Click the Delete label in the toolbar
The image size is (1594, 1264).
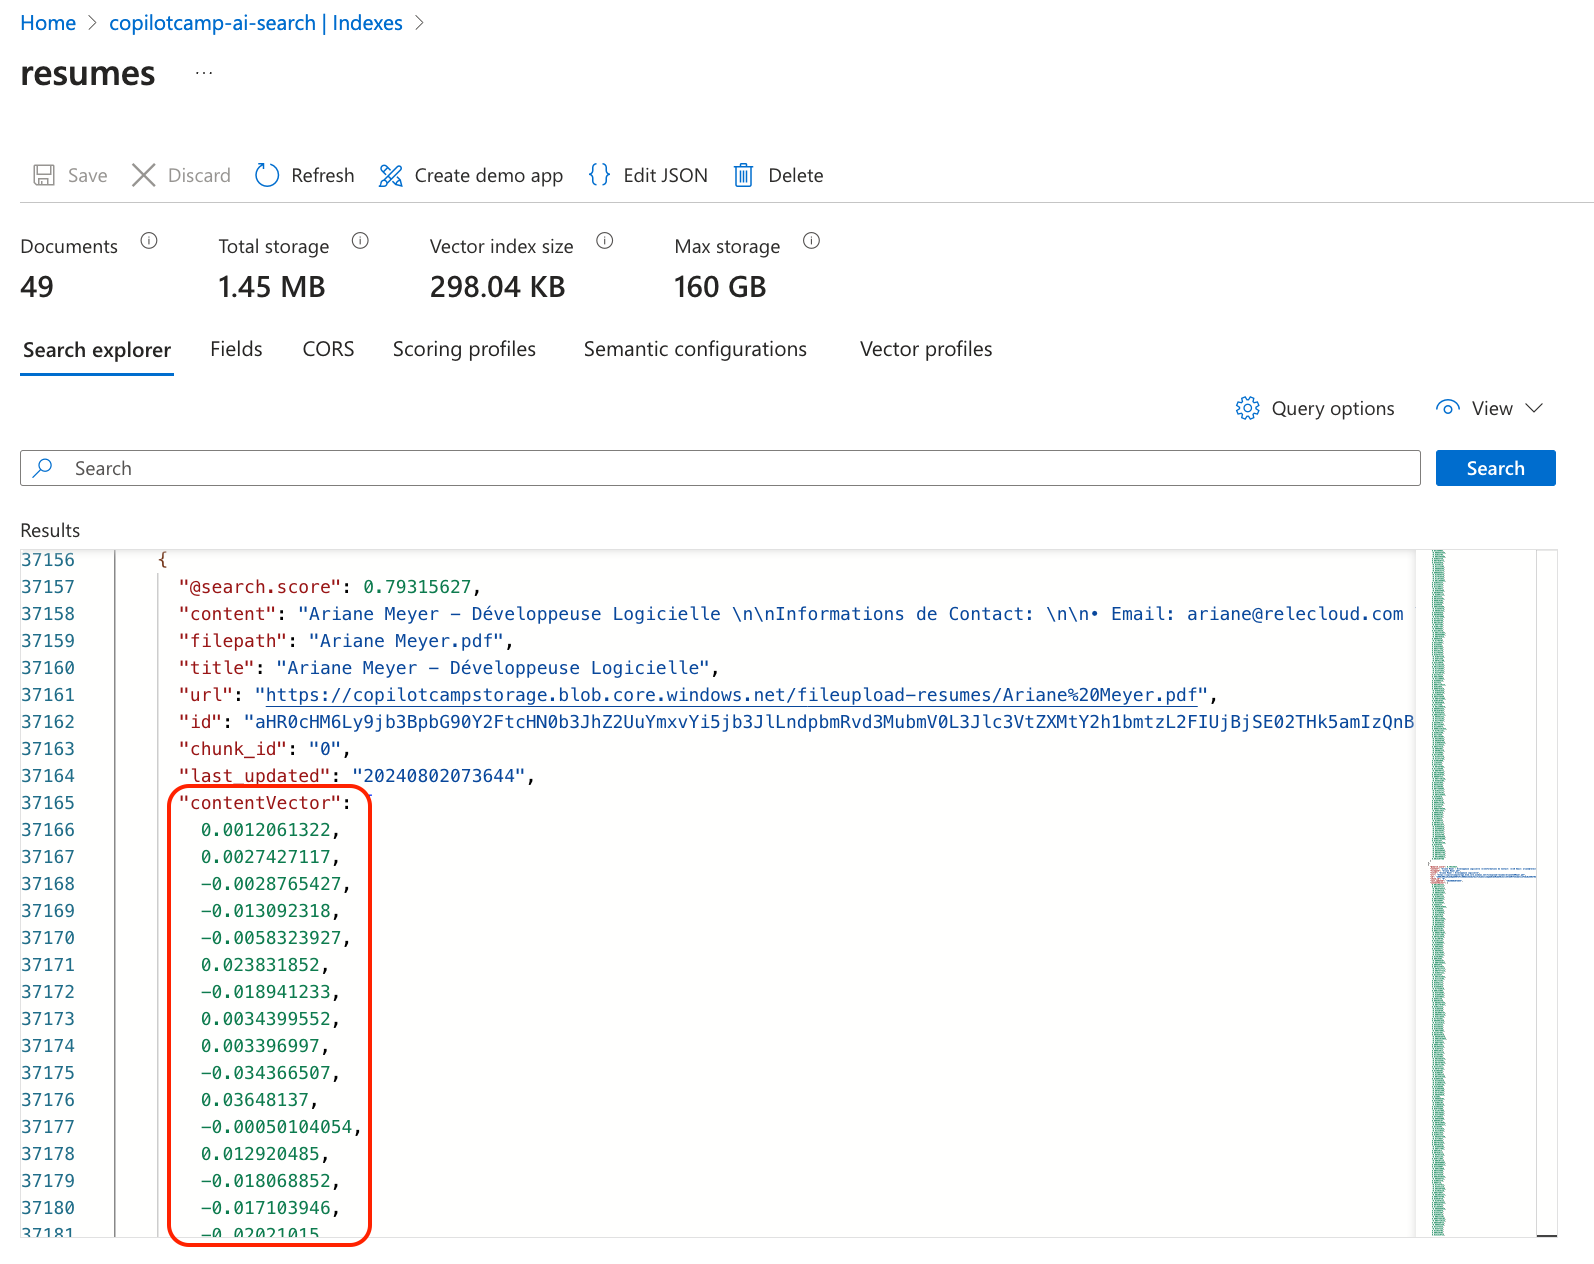click(x=796, y=175)
